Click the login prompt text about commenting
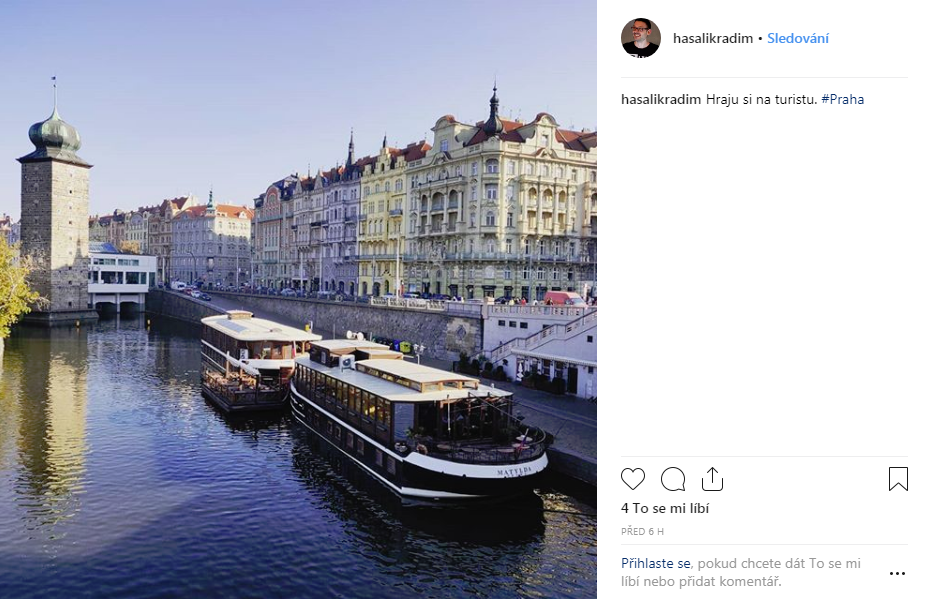Image resolution: width=927 pixels, height=599 pixels. (741, 572)
